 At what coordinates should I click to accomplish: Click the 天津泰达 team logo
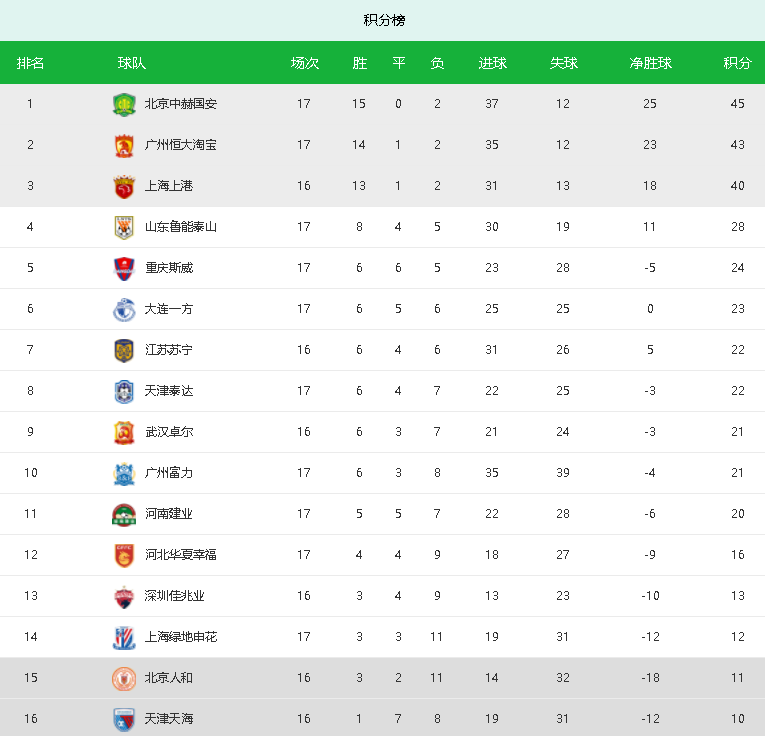point(124,391)
